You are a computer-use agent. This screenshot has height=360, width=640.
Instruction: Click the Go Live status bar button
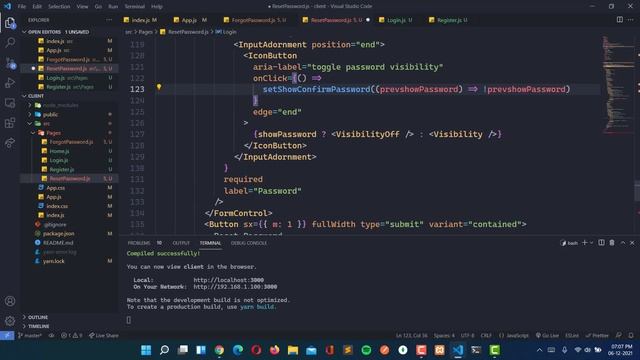tap(547, 335)
